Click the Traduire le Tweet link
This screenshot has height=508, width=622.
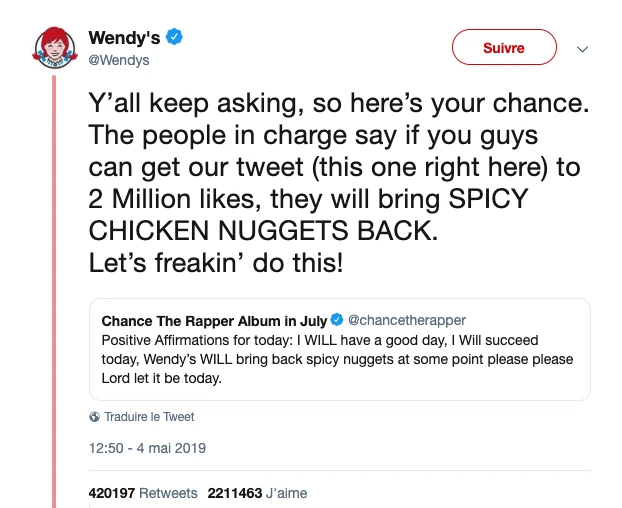coord(149,417)
